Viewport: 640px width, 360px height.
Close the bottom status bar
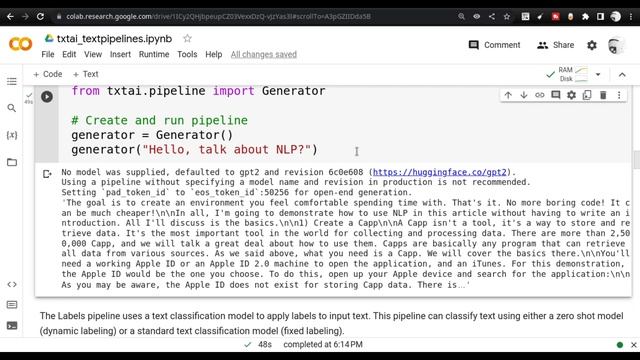pyautogui.click(x=633, y=345)
